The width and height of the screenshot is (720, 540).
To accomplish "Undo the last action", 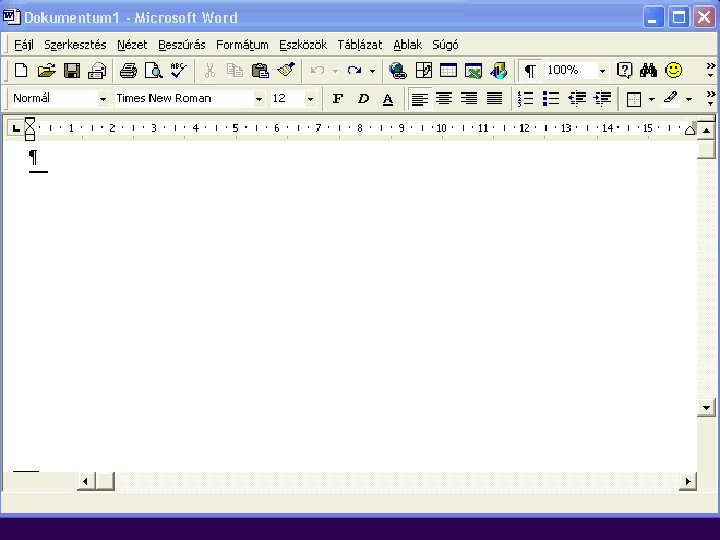I will (x=317, y=71).
